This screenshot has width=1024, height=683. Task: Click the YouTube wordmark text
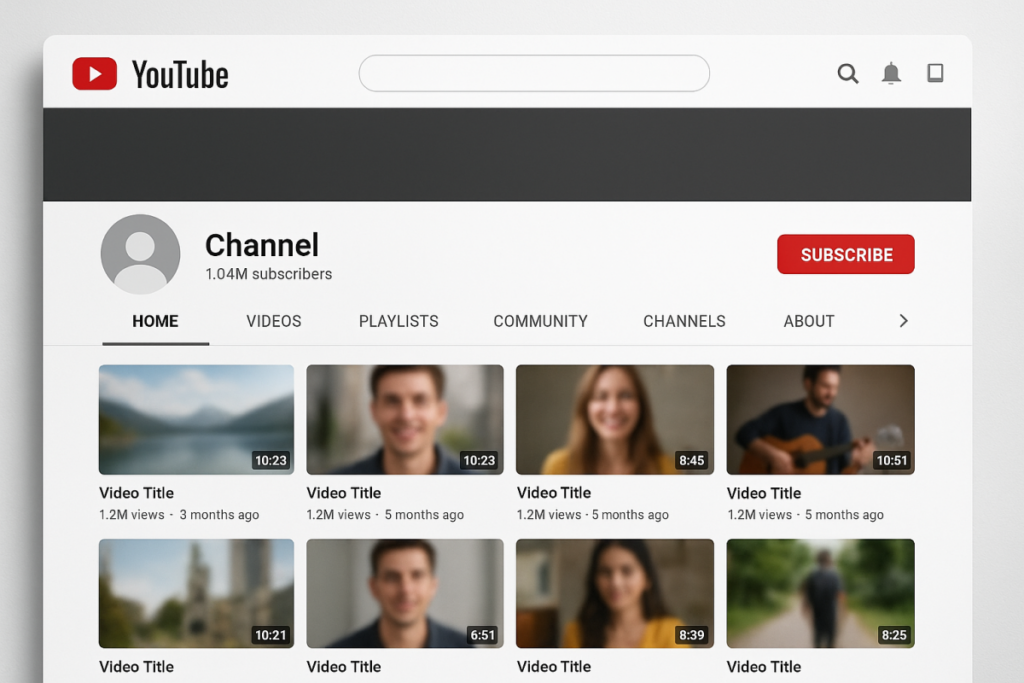180,74
